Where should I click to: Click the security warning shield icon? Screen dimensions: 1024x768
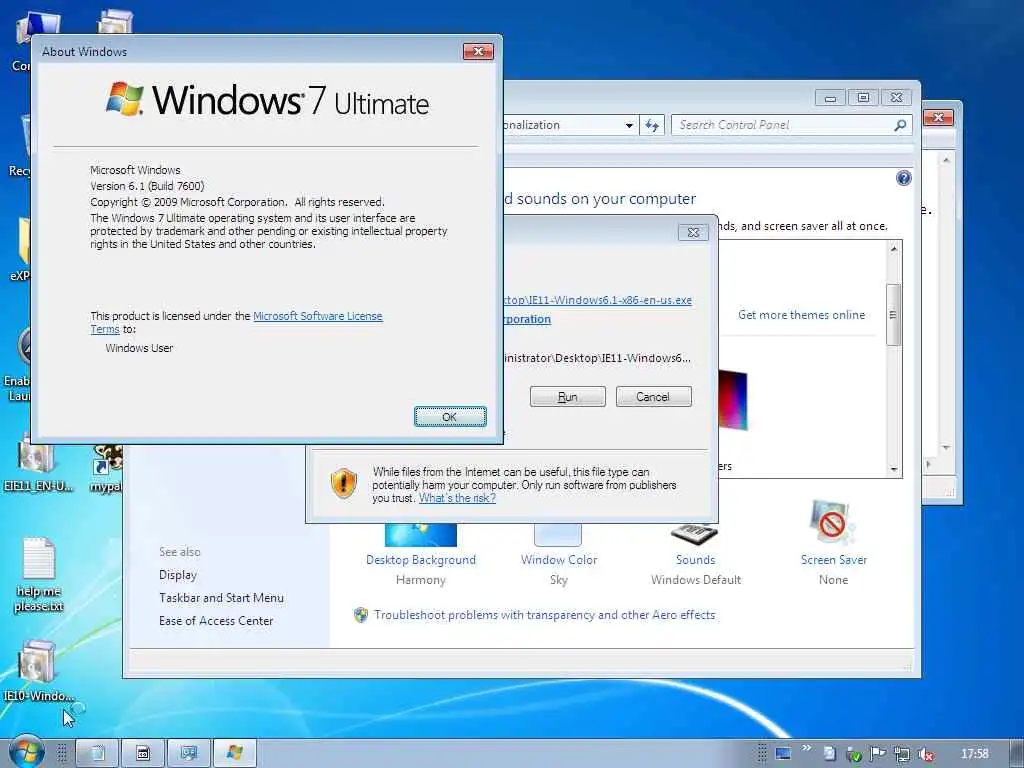pos(344,484)
